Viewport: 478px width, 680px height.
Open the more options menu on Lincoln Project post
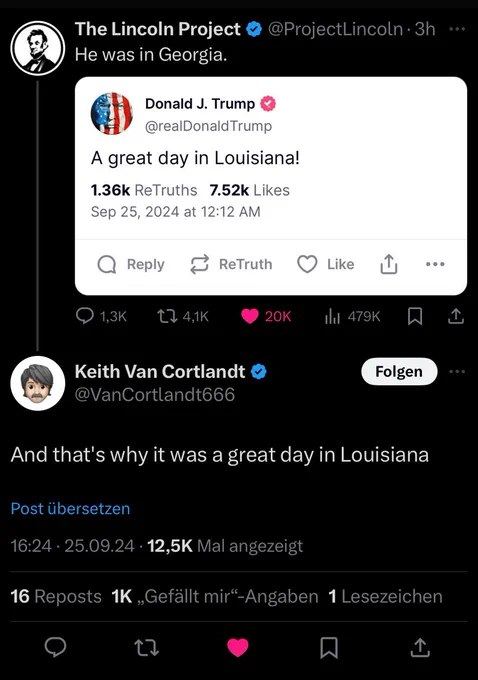coord(457,29)
